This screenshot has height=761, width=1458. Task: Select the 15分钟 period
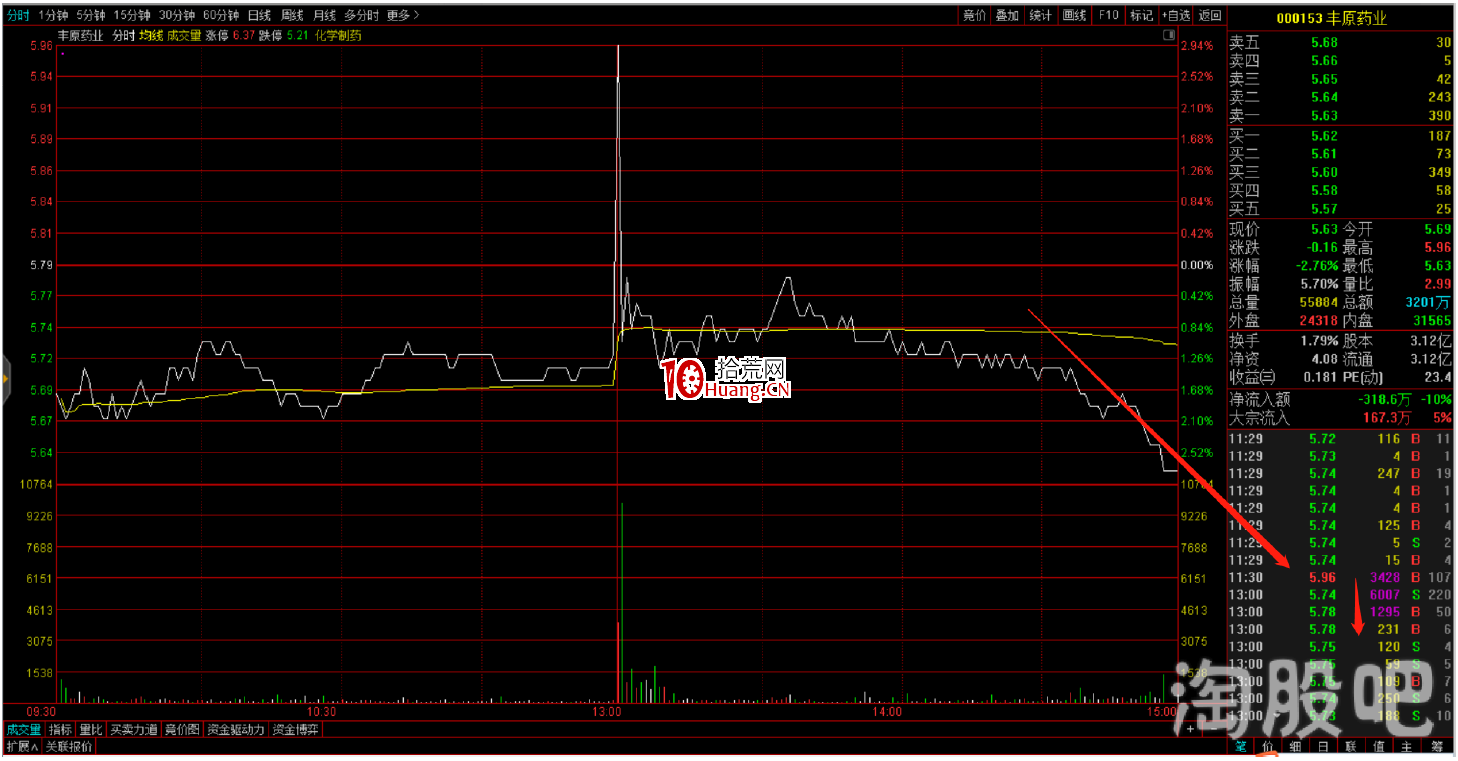(131, 15)
